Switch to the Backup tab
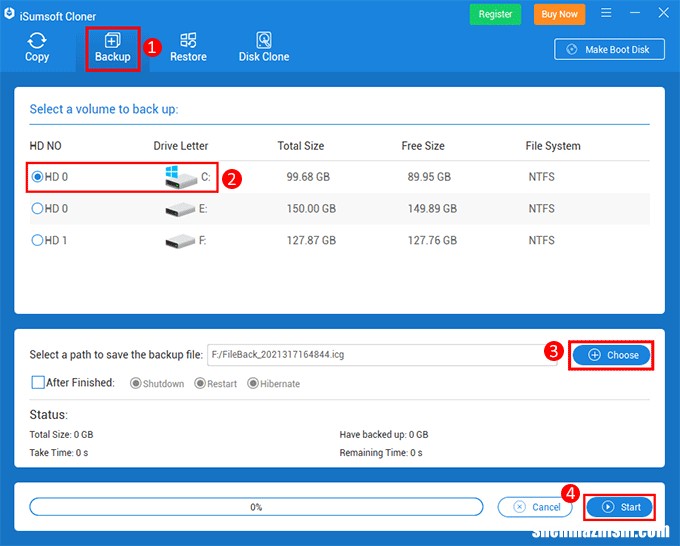The width and height of the screenshot is (680, 546). coord(113,48)
